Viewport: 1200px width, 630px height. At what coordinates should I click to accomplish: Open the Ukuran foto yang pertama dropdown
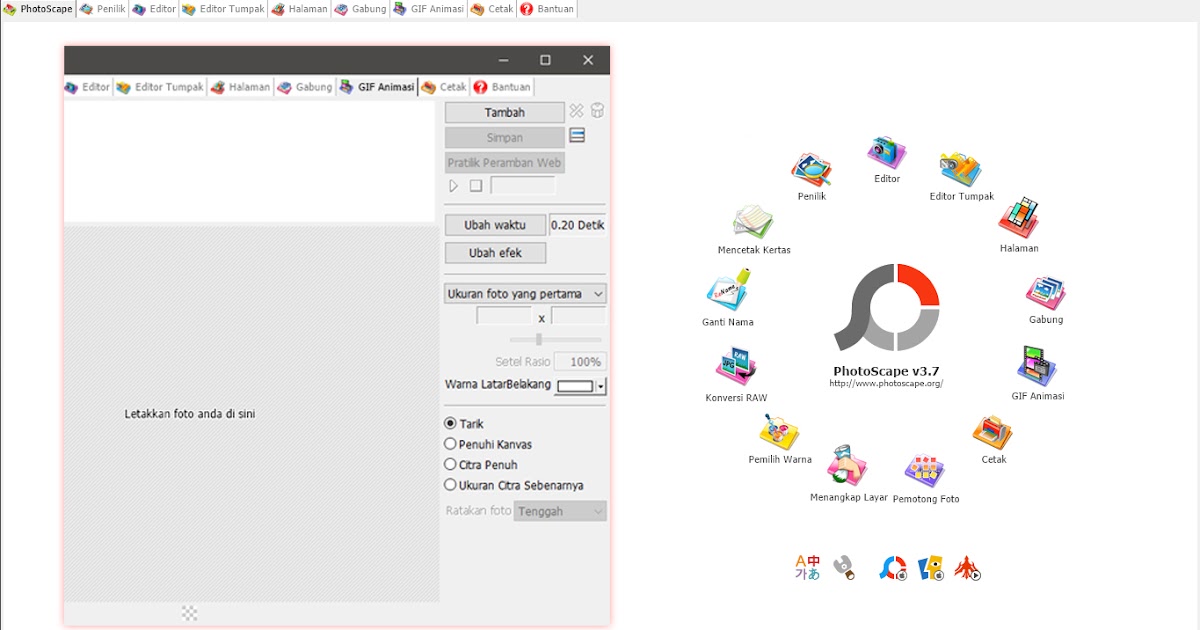pos(526,294)
